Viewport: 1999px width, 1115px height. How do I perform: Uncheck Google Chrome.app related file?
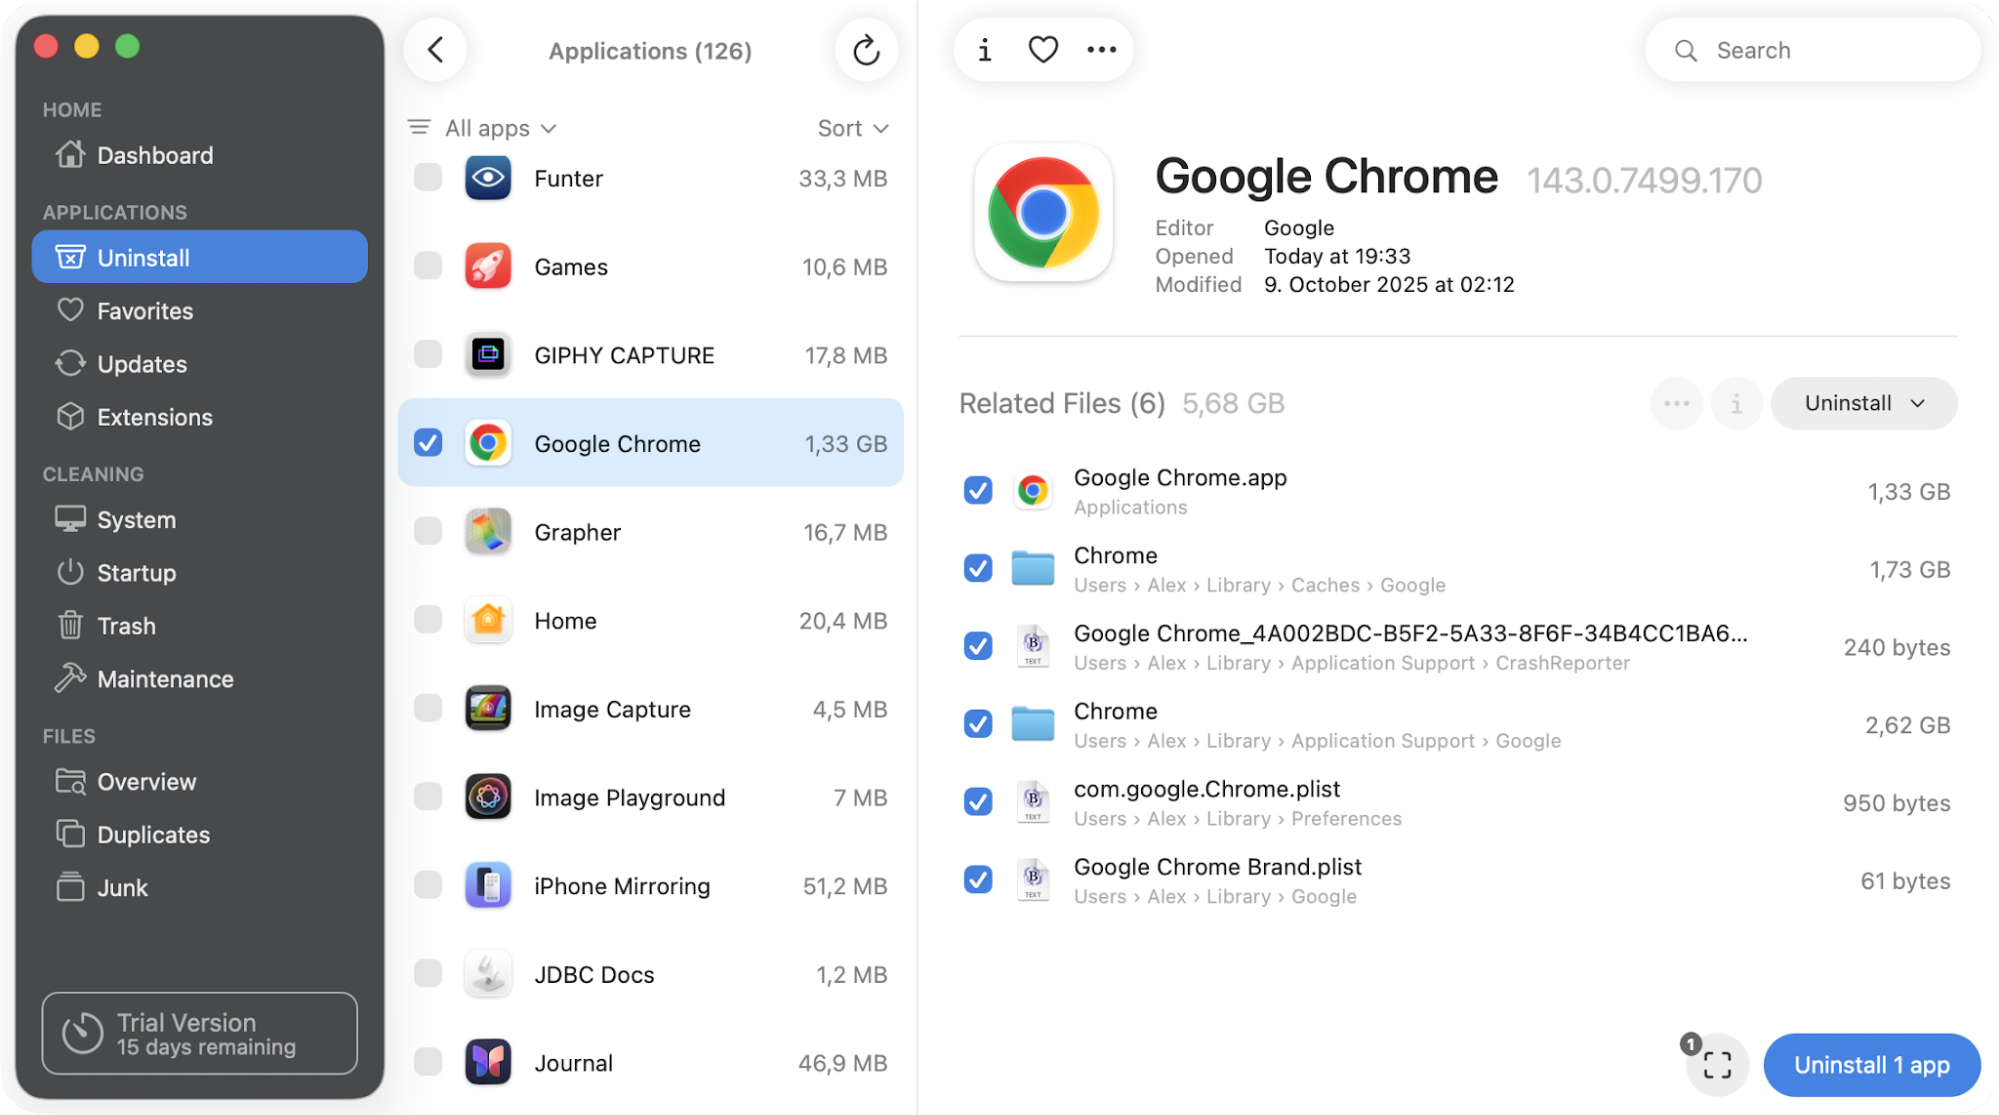point(978,490)
